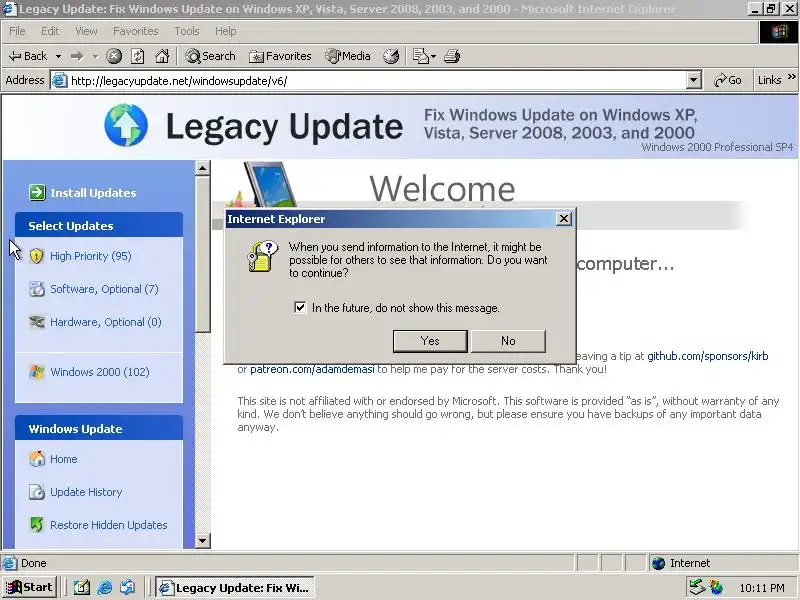Viewport: 800px width, 600px height.
Task: Uncheck 'In the future, do not show' checkbox
Action: pos(300,307)
